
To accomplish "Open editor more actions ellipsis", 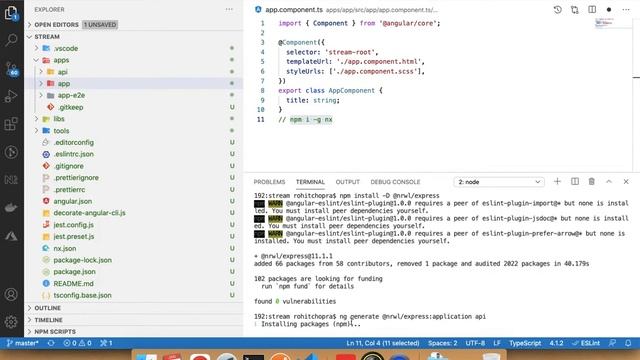I will [626, 9].
